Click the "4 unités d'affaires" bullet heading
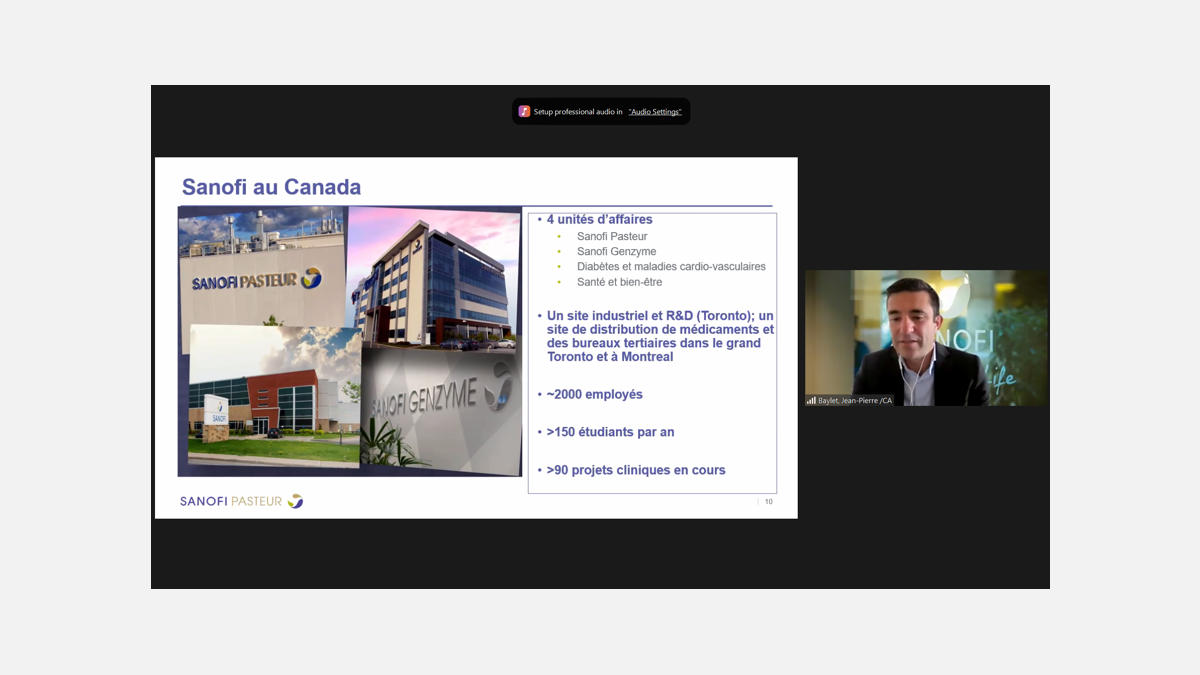This screenshot has width=1200, height=675. [599, 219]
